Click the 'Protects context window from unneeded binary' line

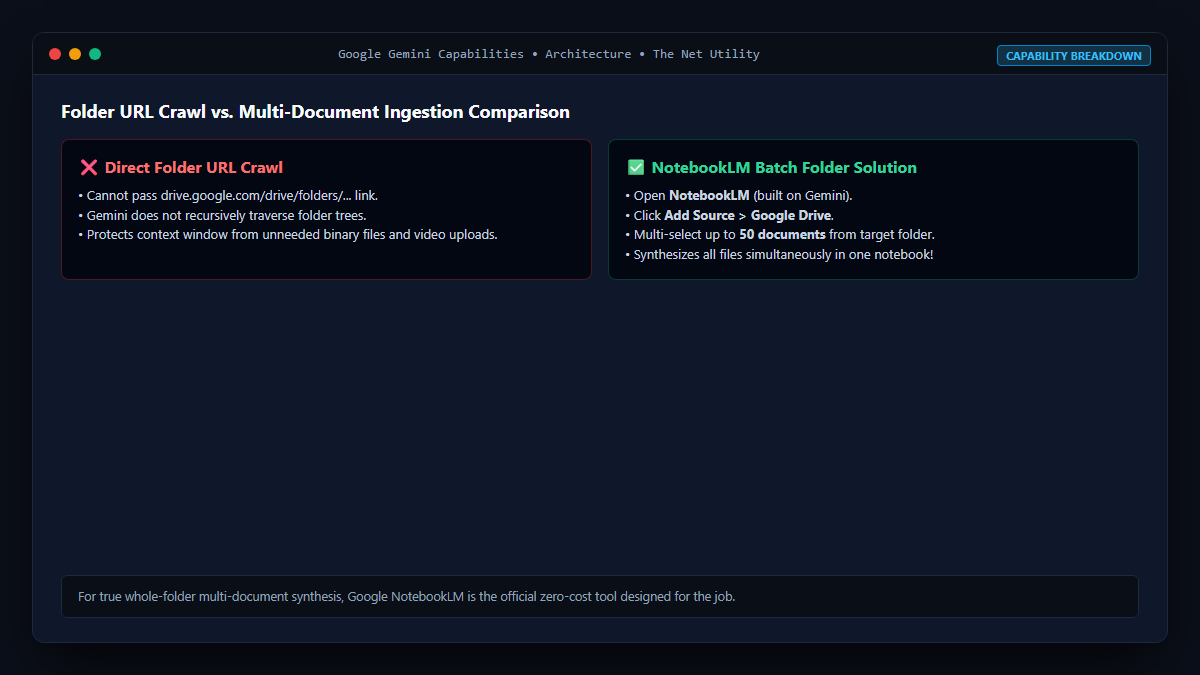coord(288,235)
